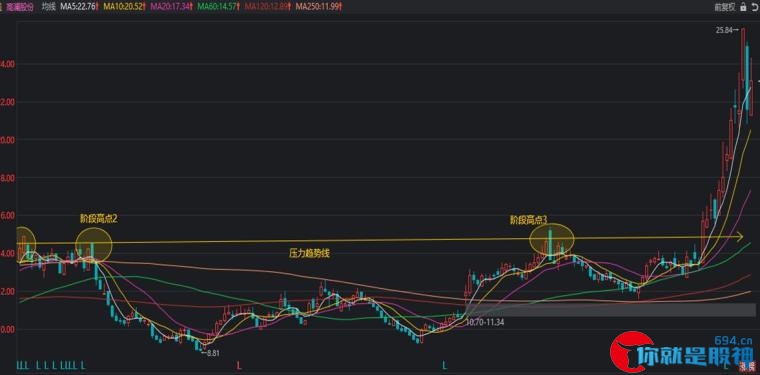Image resolution: width=760 pixels, height=375 pixels.
Task: Click the red L marker at chart bottom
Action: click(239, 365)
